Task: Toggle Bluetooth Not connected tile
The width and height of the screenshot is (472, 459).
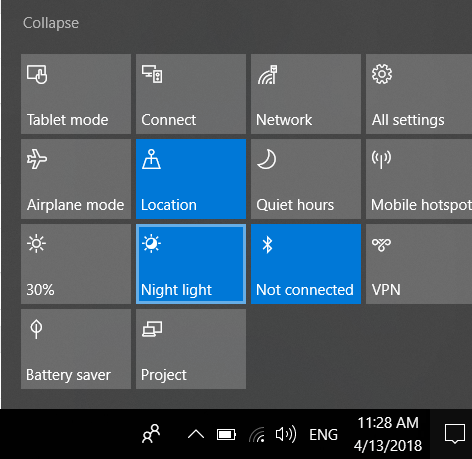Action: 306,264
